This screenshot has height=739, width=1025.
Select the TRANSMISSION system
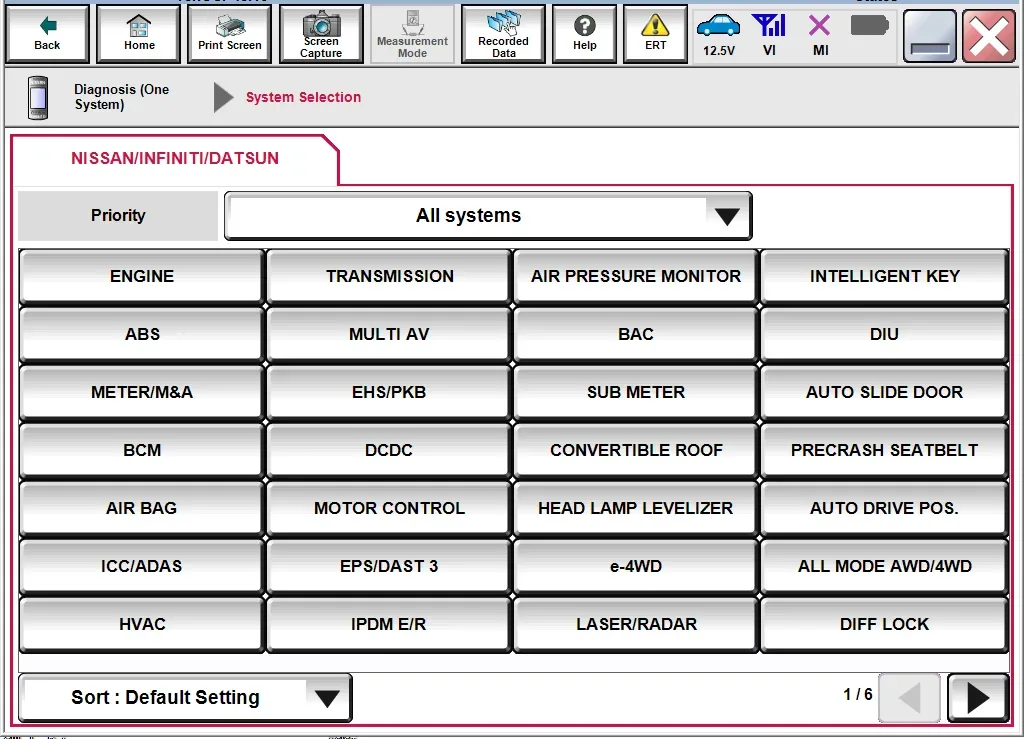point(389,276)
